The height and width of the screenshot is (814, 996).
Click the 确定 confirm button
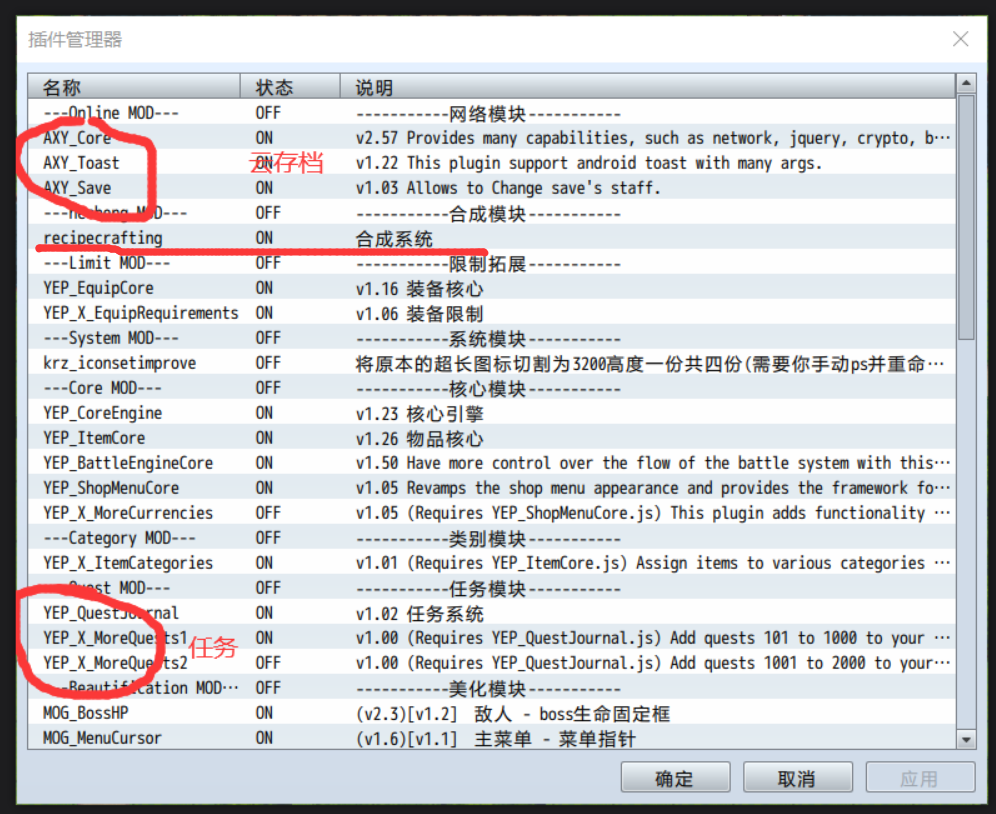675,778
